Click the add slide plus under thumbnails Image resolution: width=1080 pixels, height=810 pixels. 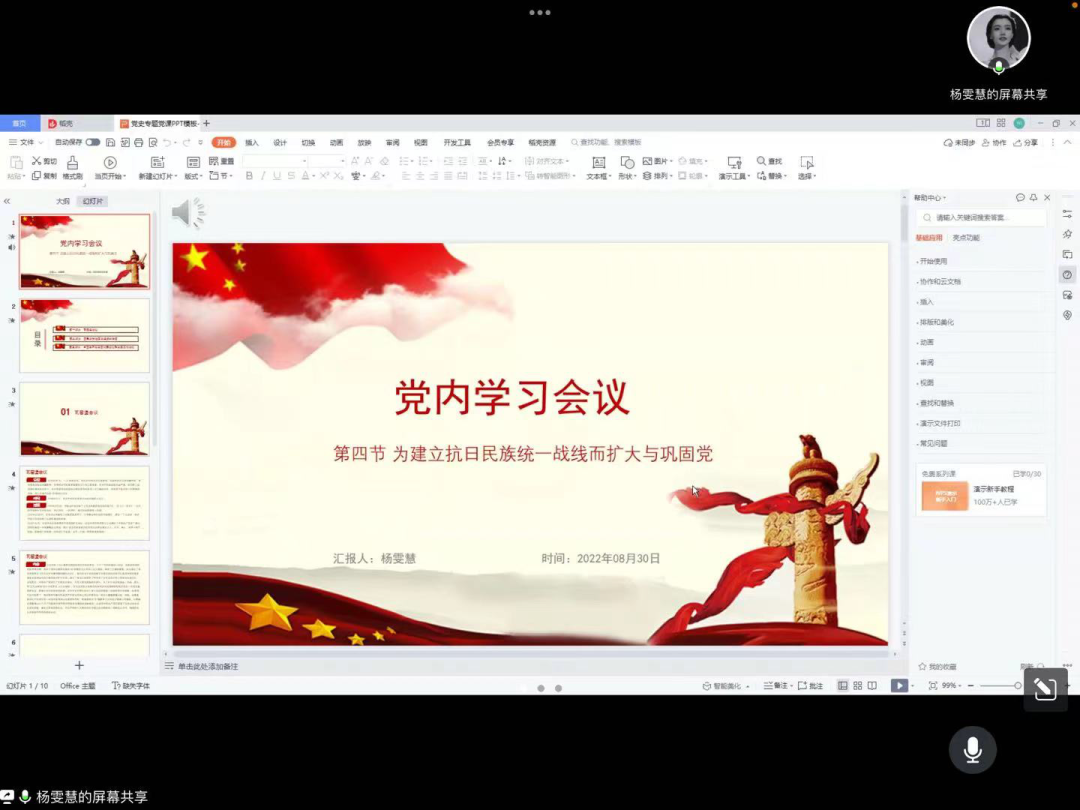point(79,665)
